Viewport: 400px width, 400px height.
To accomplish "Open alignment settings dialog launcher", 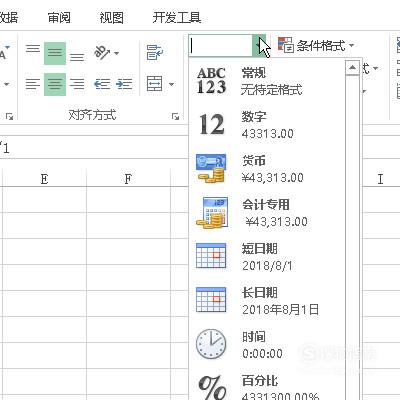I will coord(175,116).
